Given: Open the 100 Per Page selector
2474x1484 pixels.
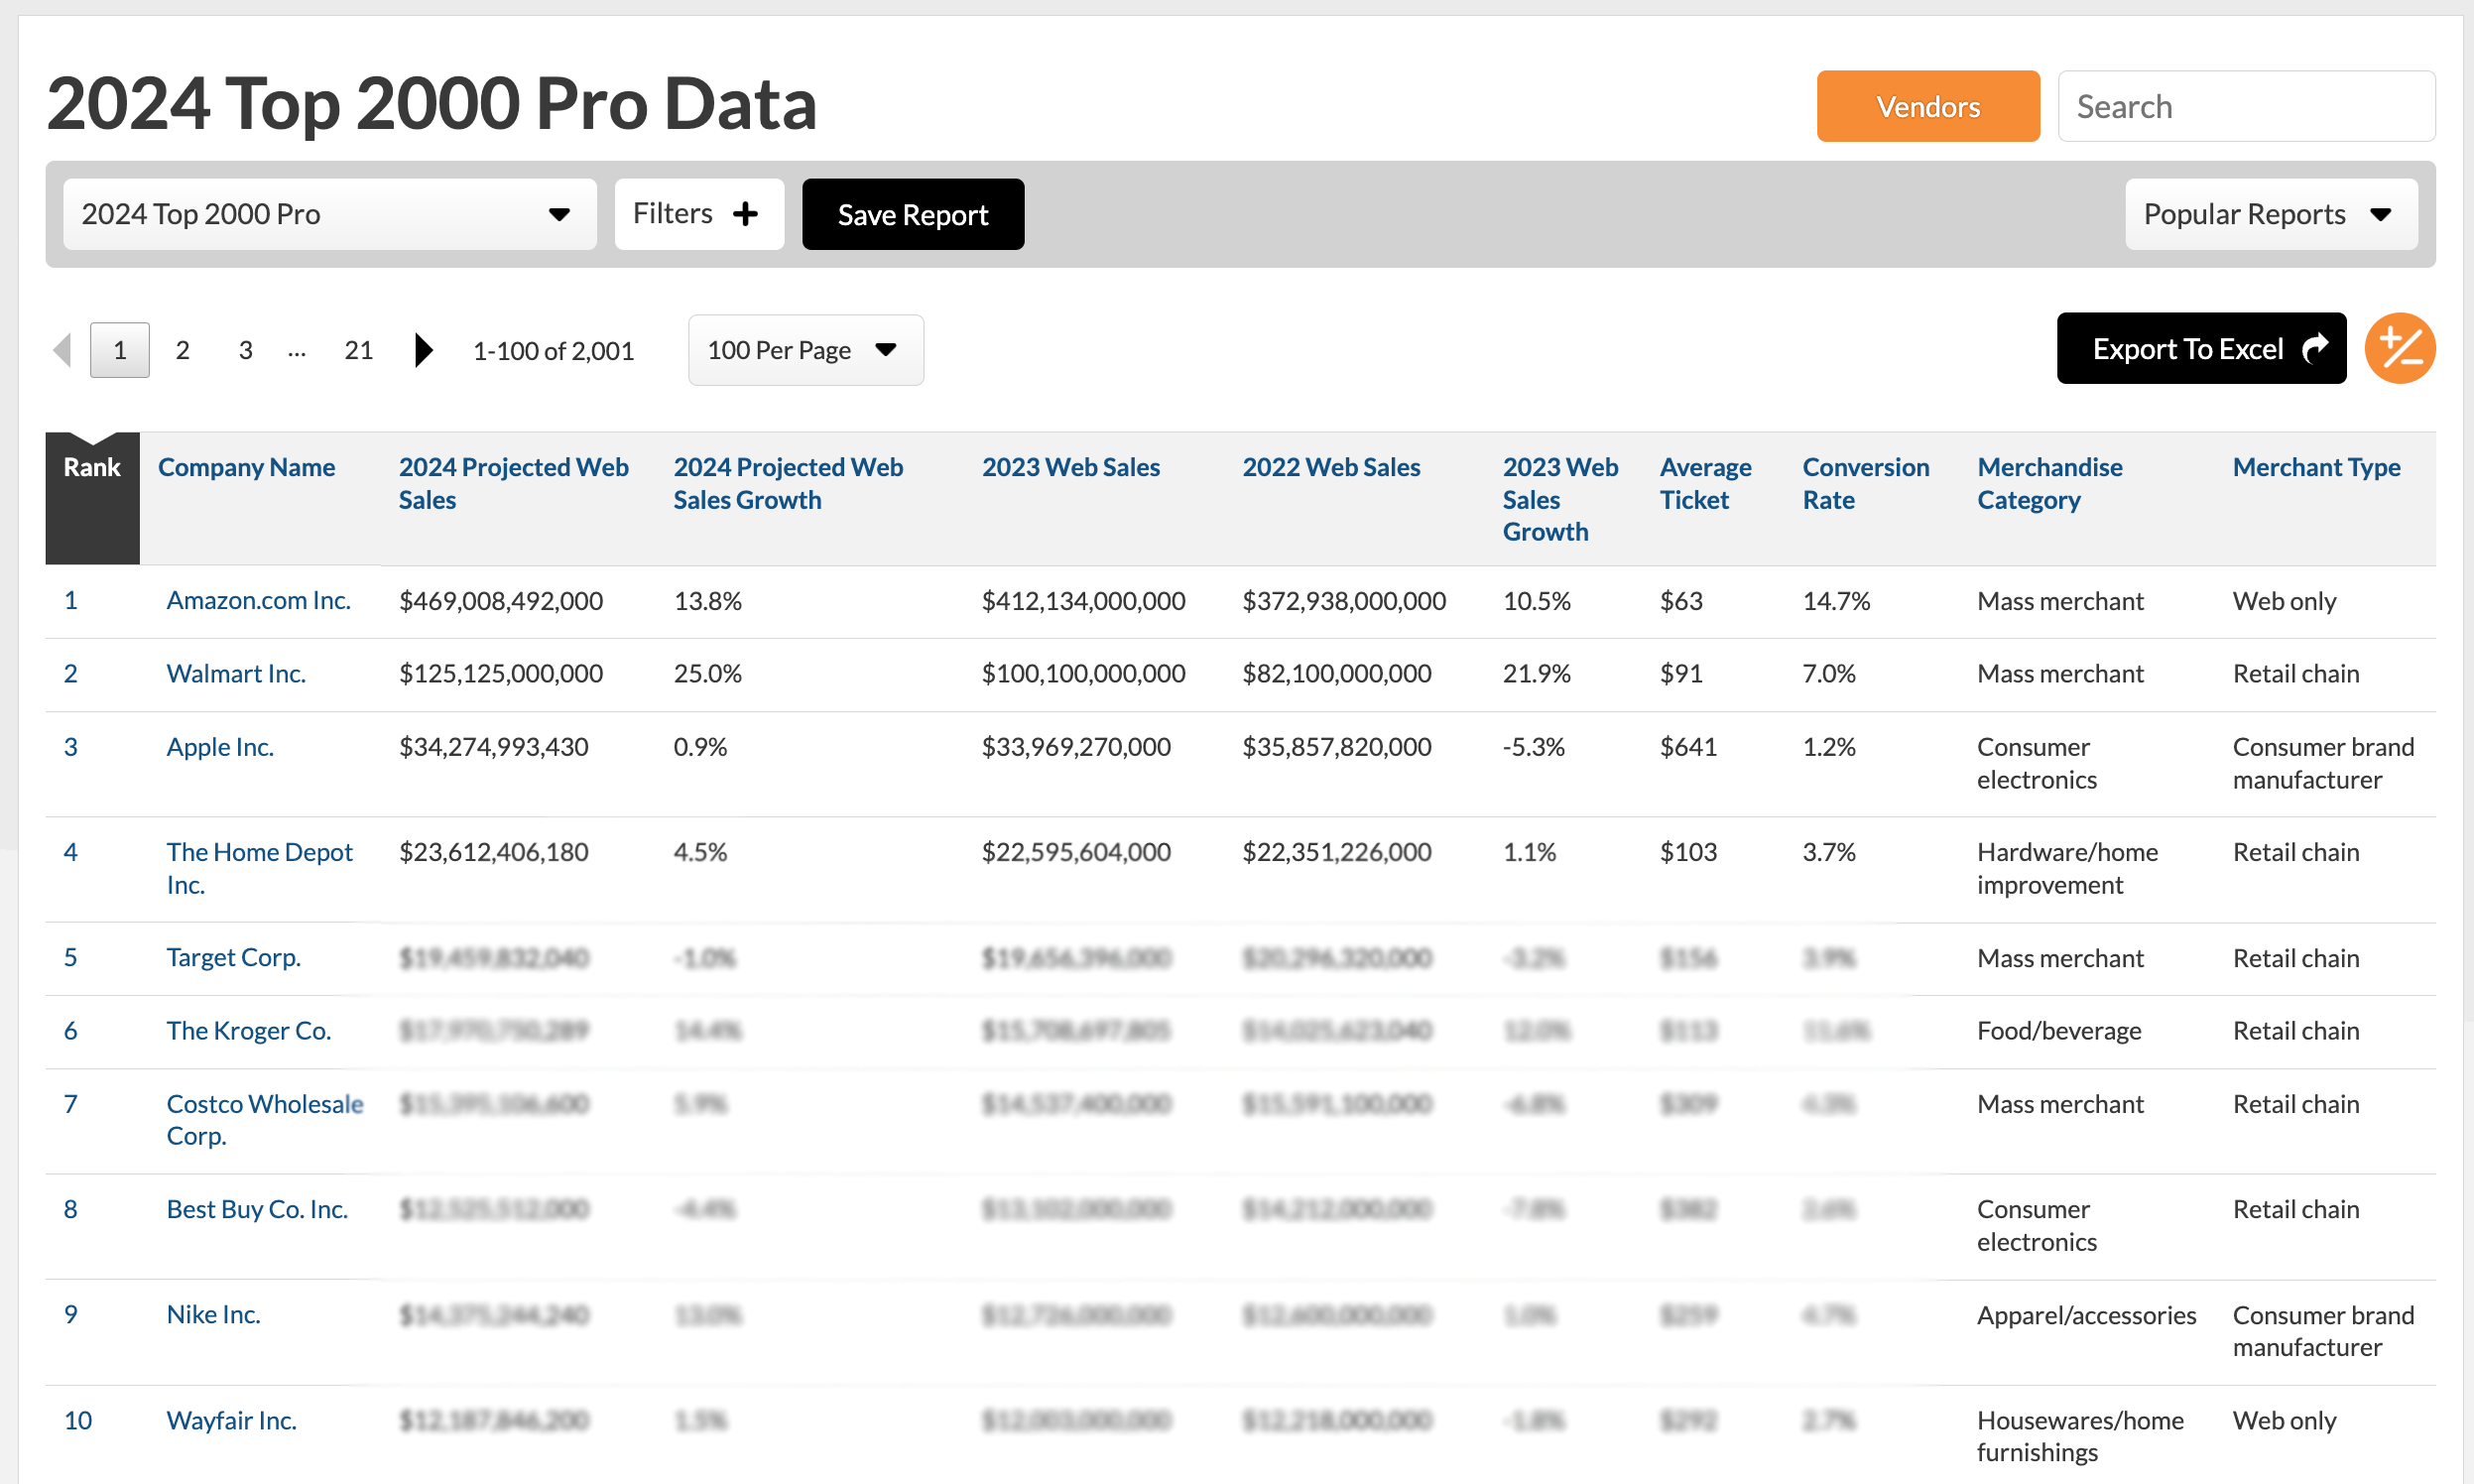Looking at the screenshot, I should [805, 350].
